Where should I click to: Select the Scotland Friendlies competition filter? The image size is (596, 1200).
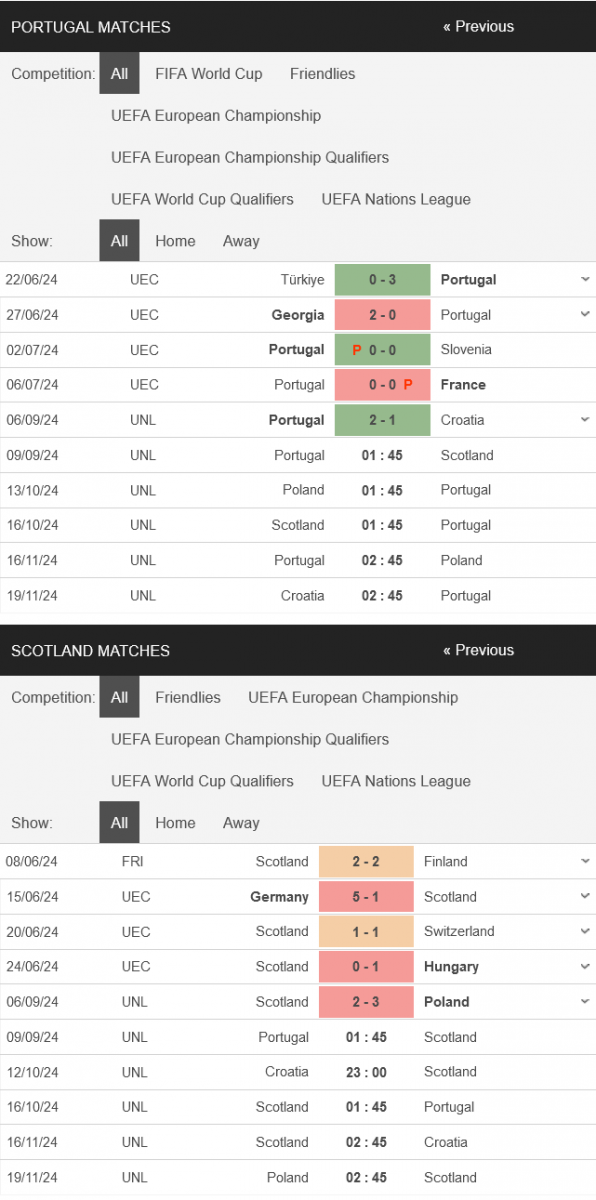pyautogui.click(x=188, y=697)
